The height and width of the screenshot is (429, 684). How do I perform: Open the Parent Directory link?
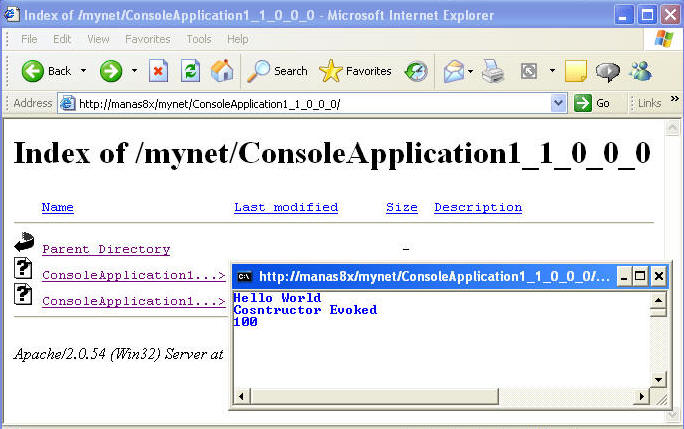pos(106,249)
